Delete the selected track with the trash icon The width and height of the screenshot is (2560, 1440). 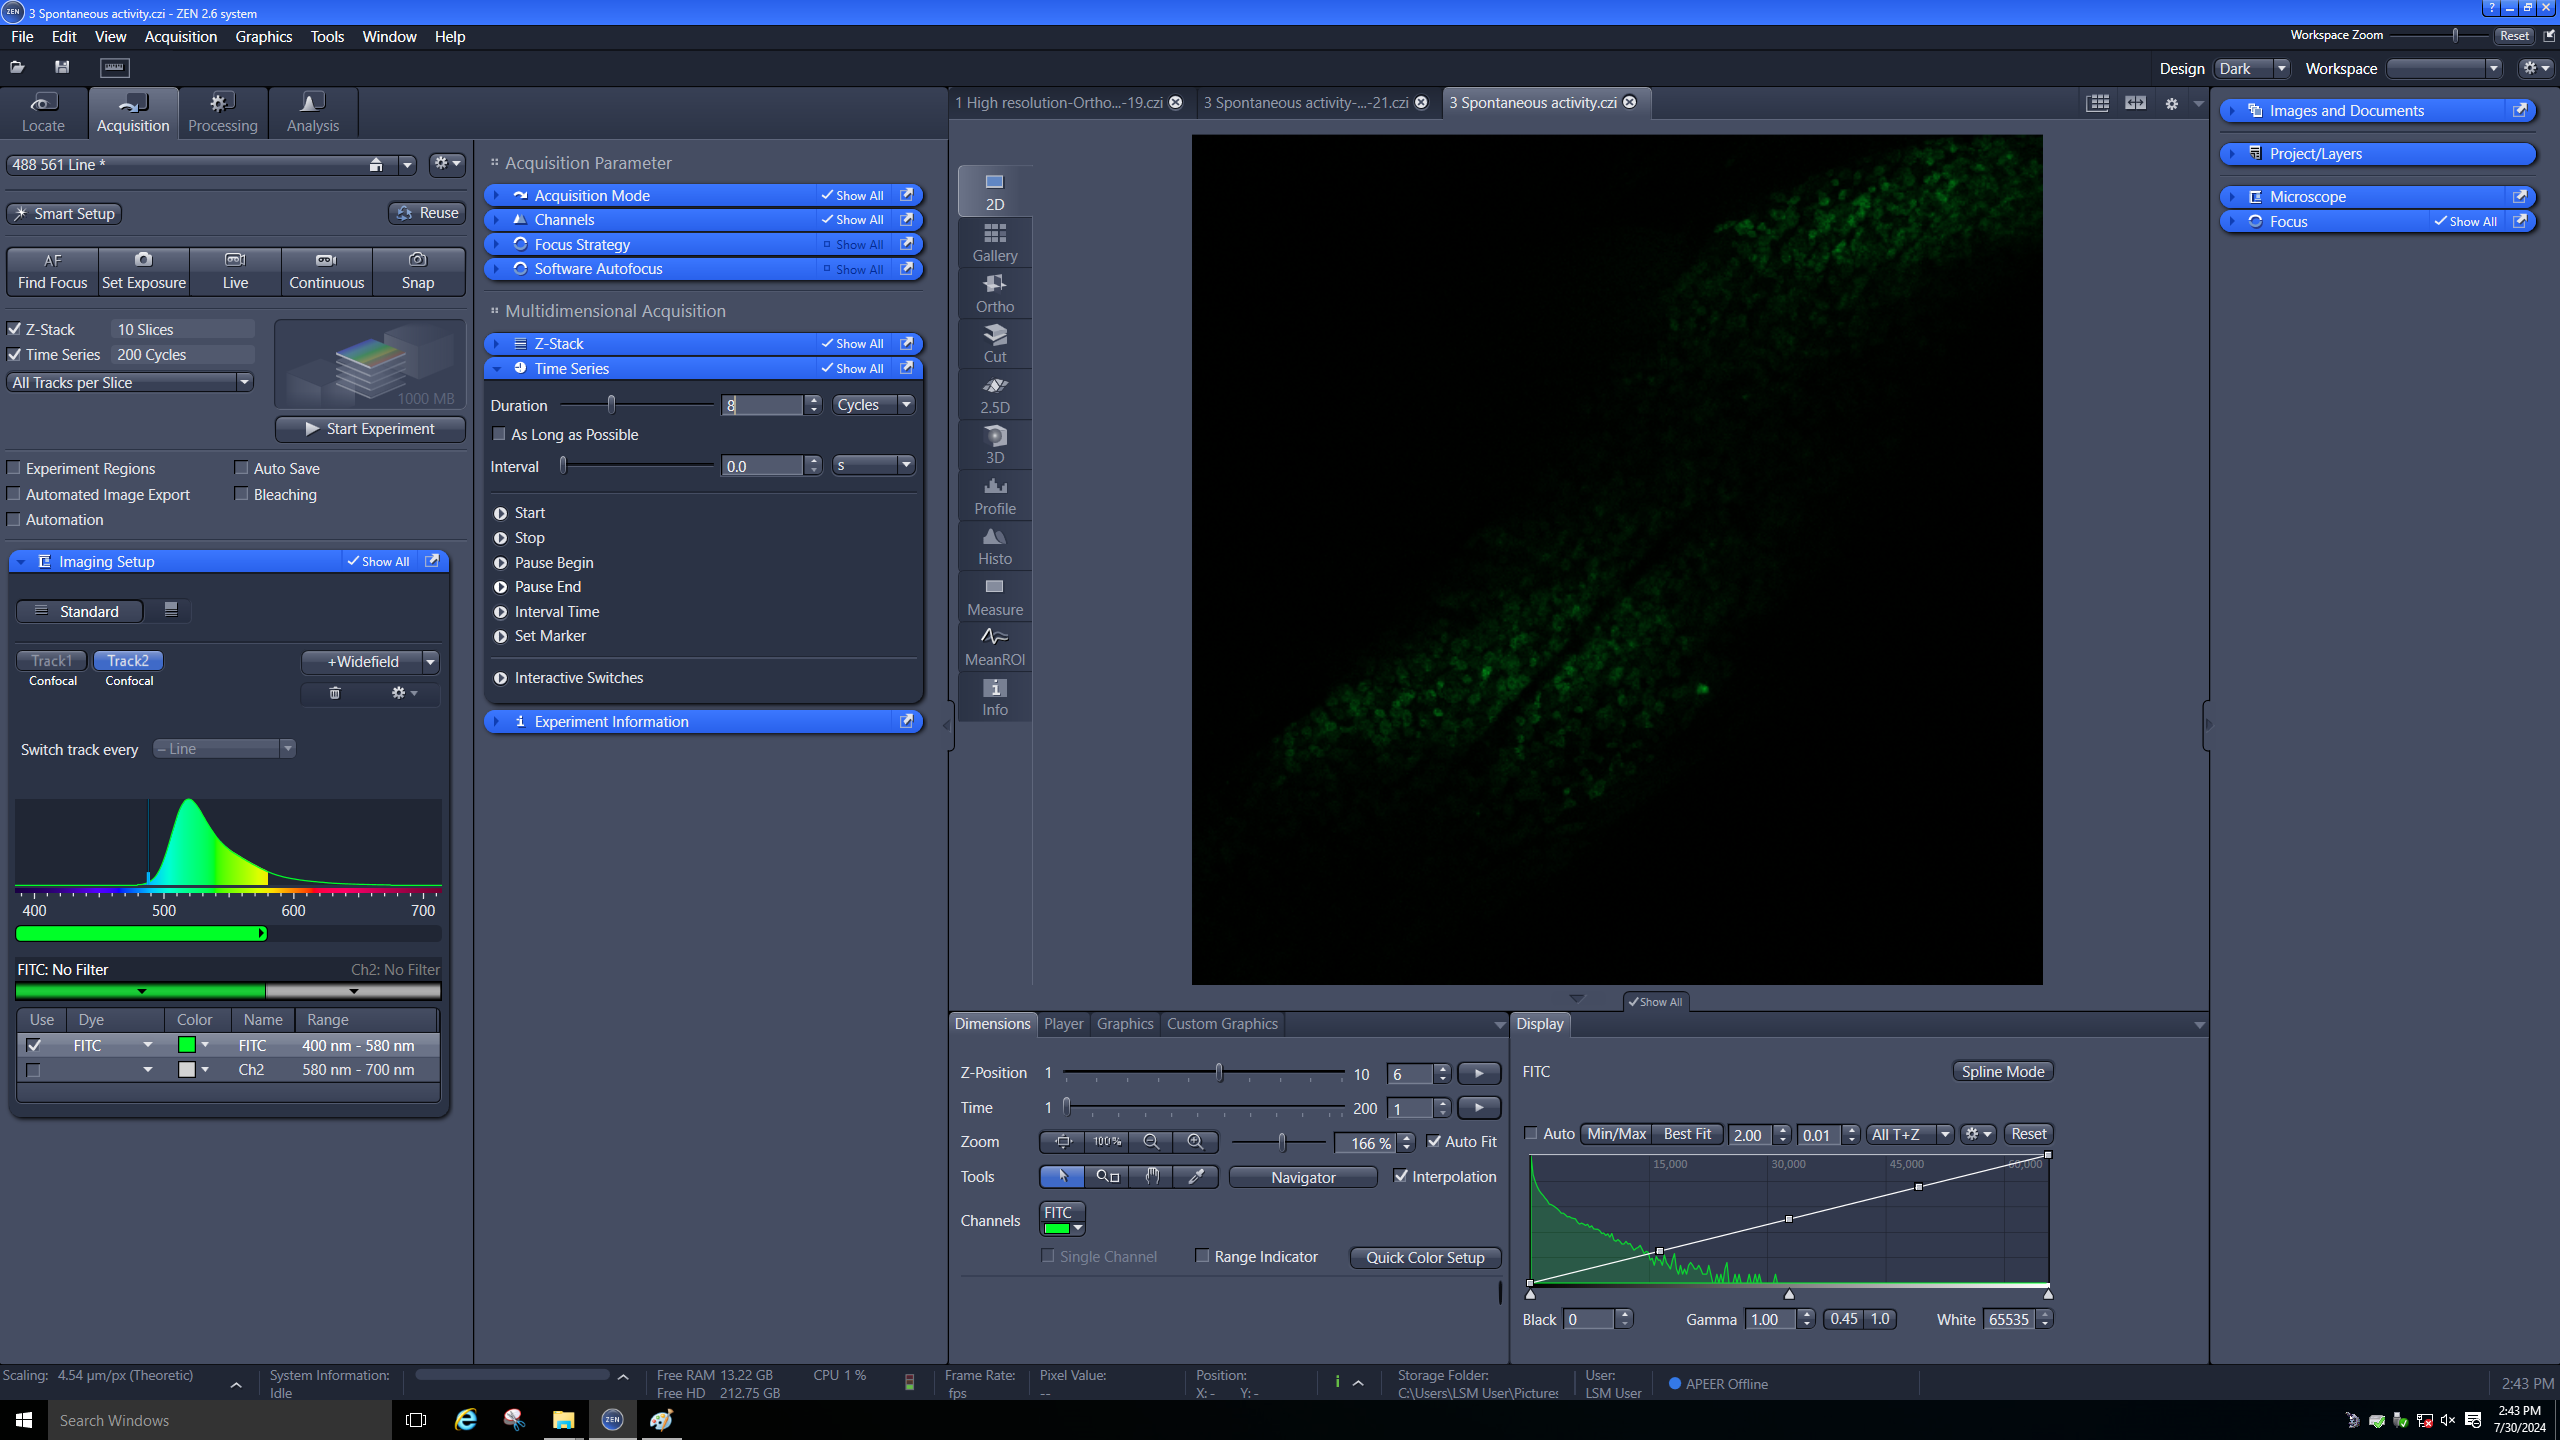pyautogui.click(x=335, y=693)
